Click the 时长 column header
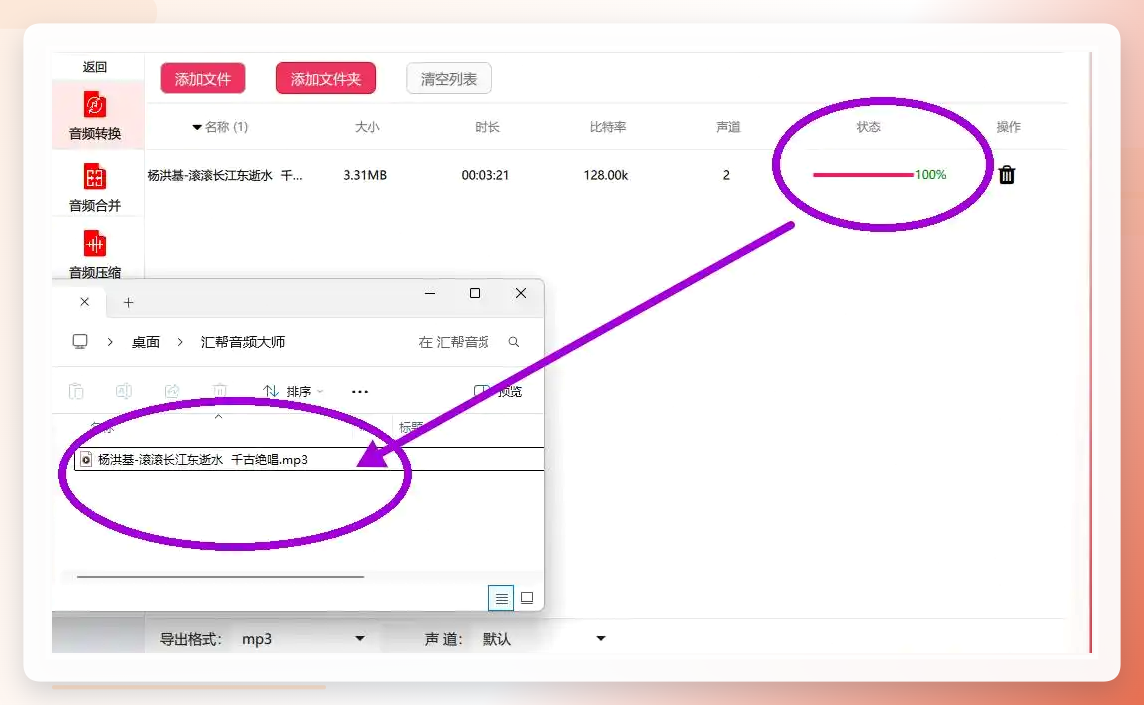Viewport: 1144px width, 705px height. point(487,127)
